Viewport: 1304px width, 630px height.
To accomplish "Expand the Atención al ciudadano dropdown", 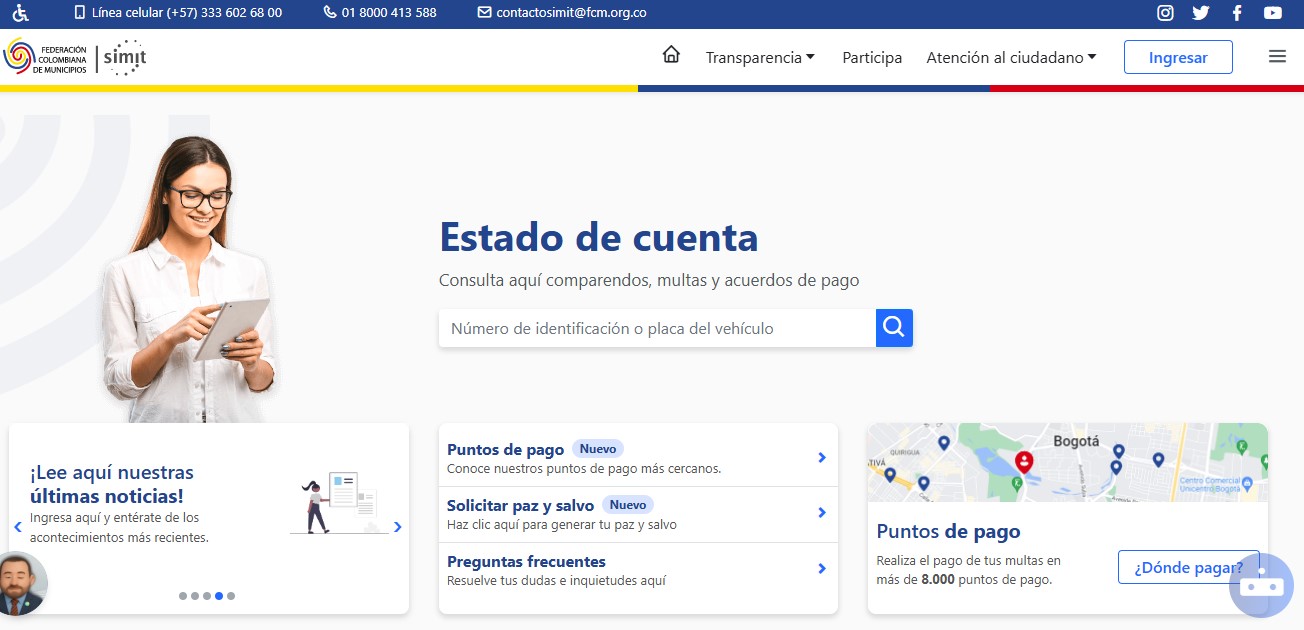I will click(1011, 58).
